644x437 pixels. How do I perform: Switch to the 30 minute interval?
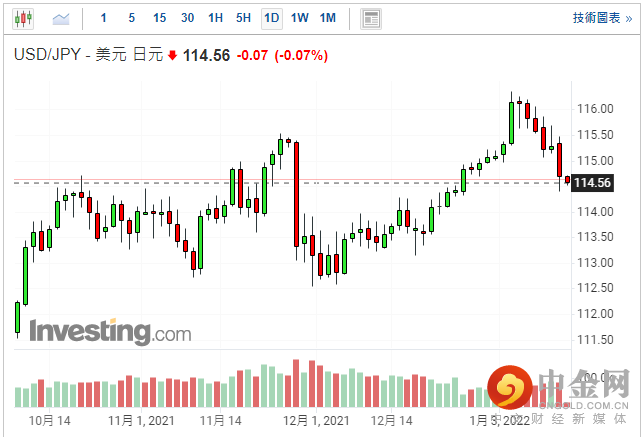click(x=187, y=18)
